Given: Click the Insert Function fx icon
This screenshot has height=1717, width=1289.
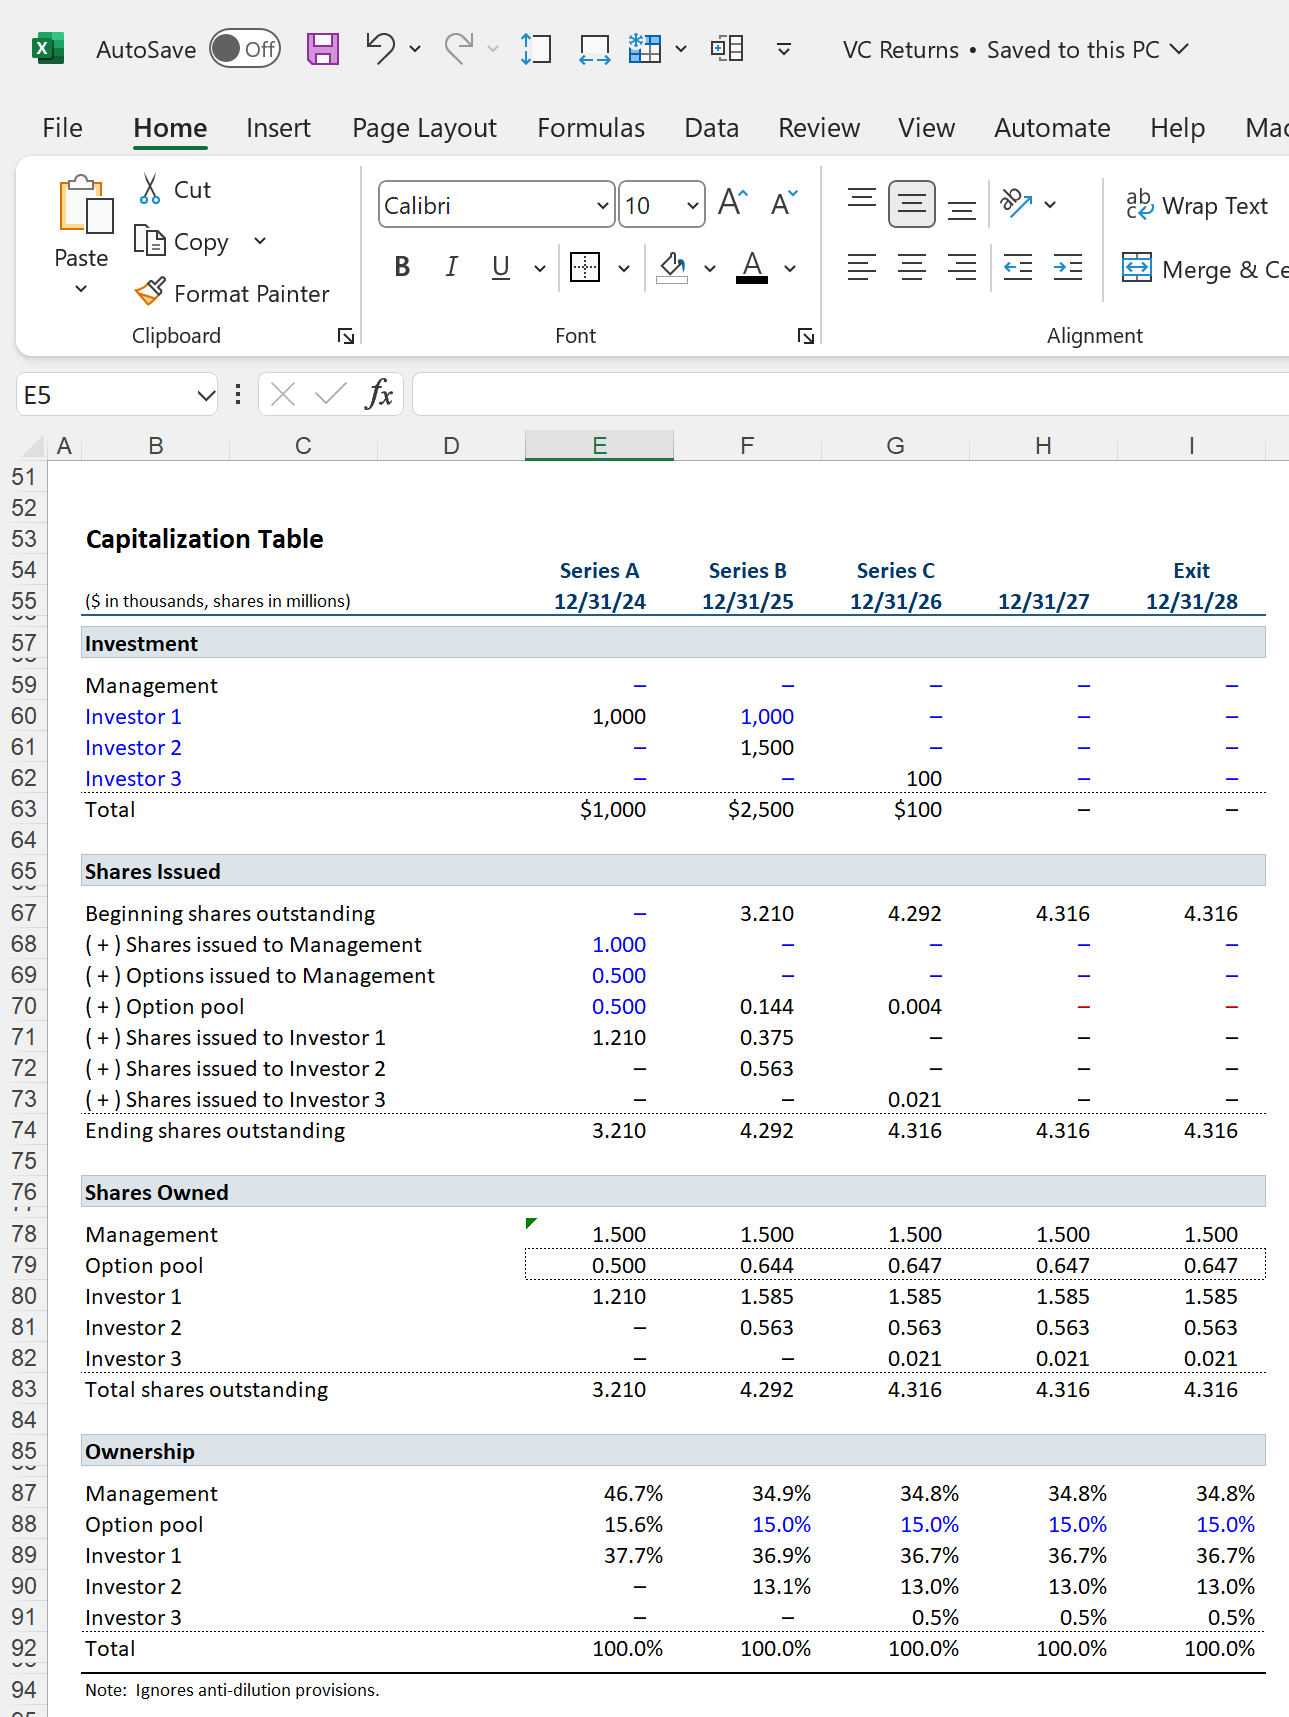Looking at the screenshot, I should [x=379, y=395].
